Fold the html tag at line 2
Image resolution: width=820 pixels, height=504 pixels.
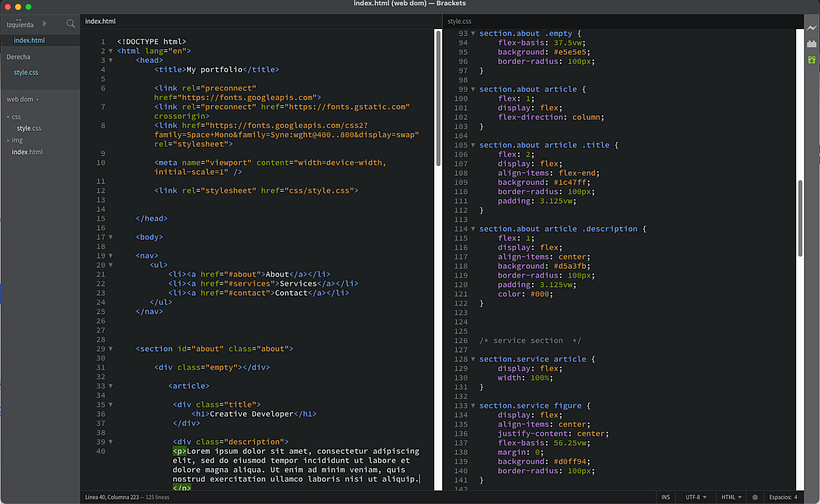tap(110, 51)
